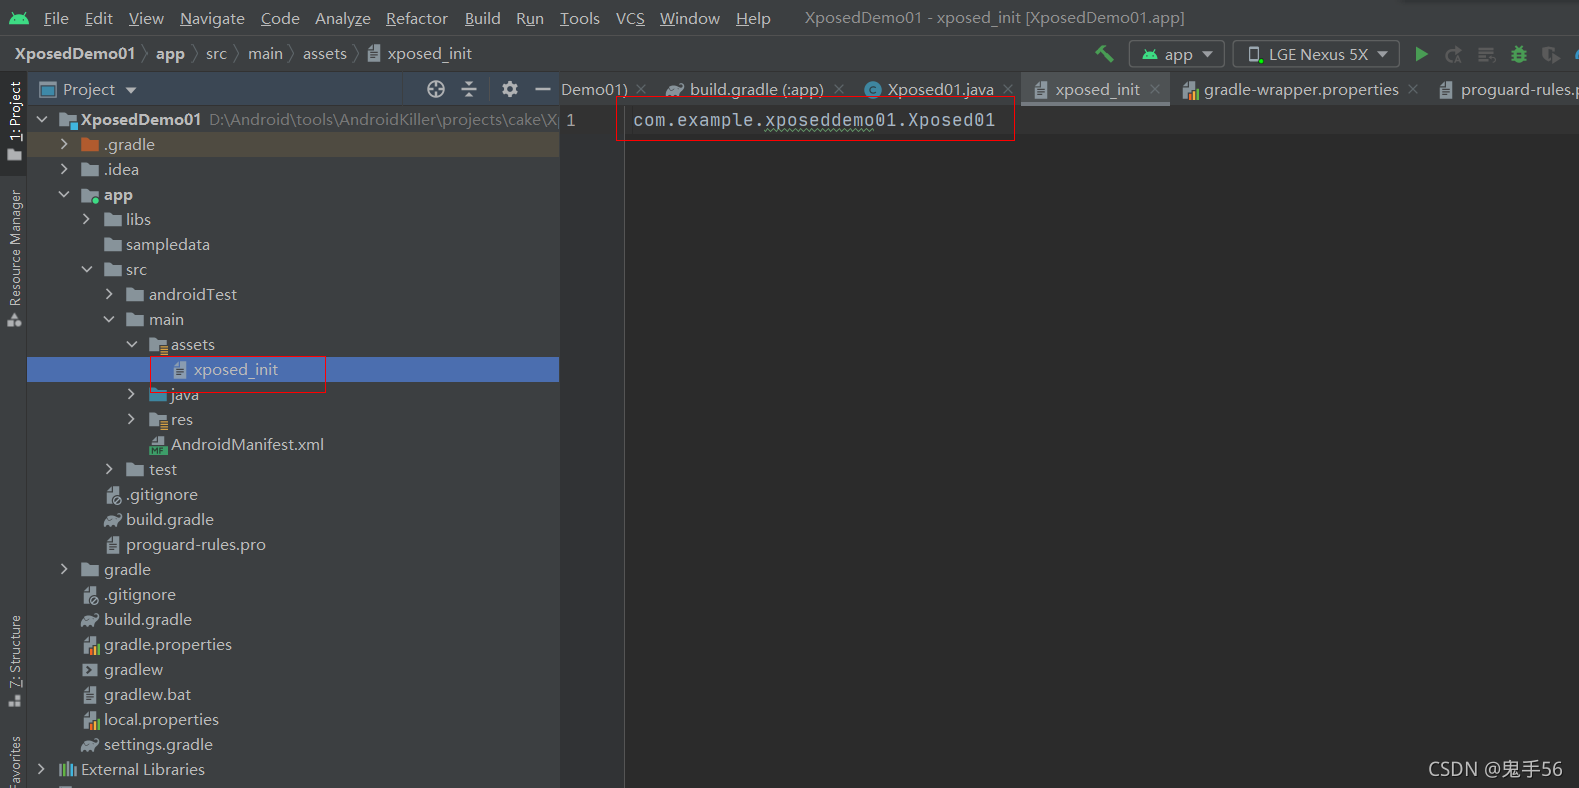Collapse the app module folder
Viewport: 1579px width, 788px height.
coord(64,194)
